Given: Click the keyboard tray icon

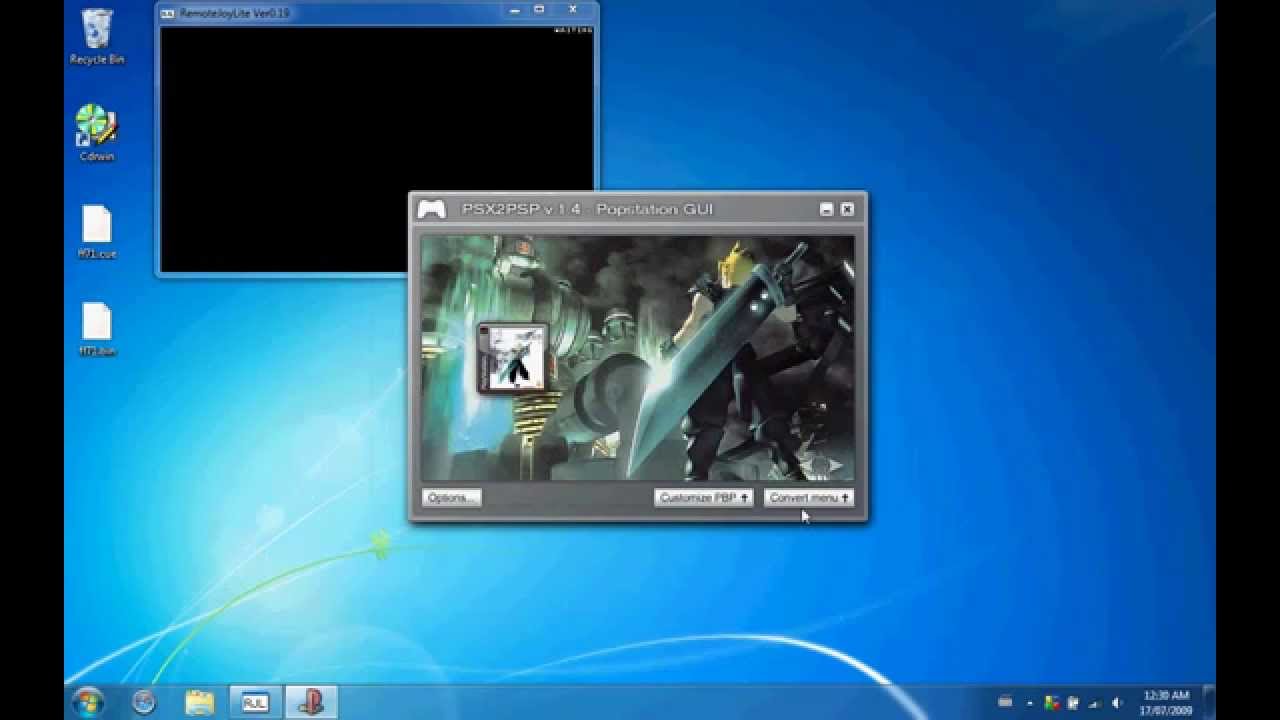Looking at the screenshot, I should click(x=1005, y=702).
